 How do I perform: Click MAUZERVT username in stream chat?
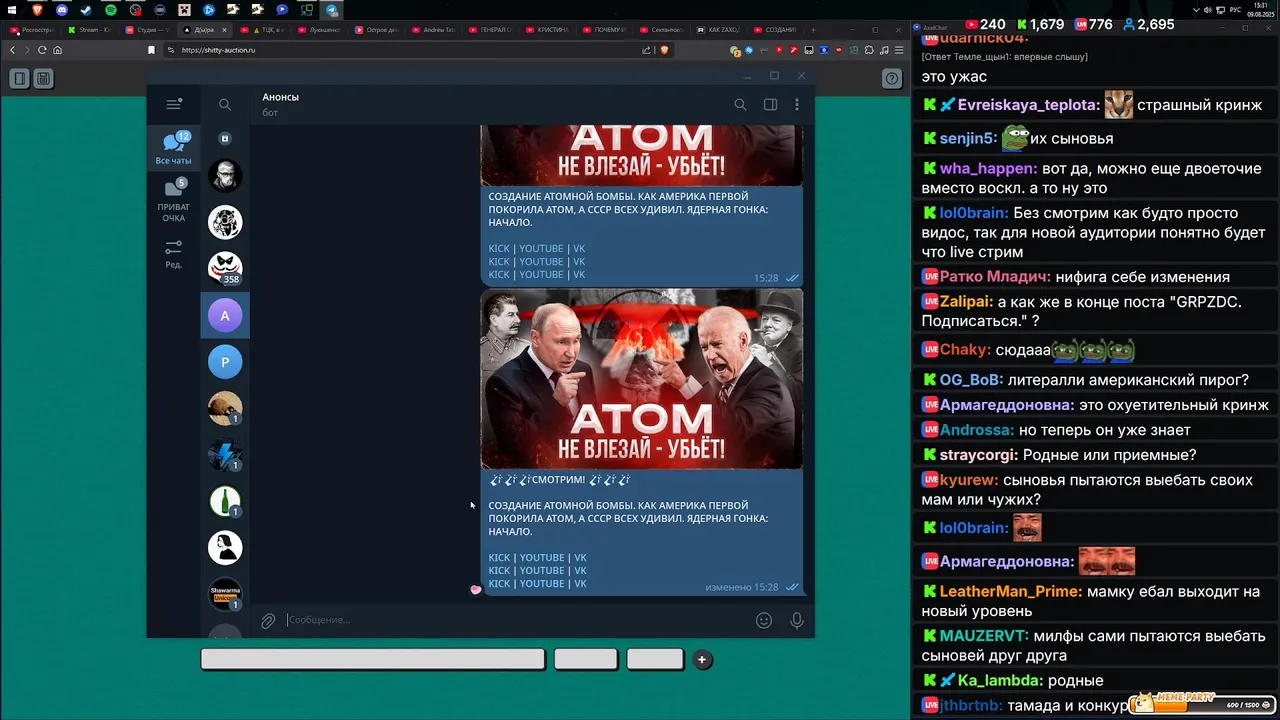[x=984, y=636]
